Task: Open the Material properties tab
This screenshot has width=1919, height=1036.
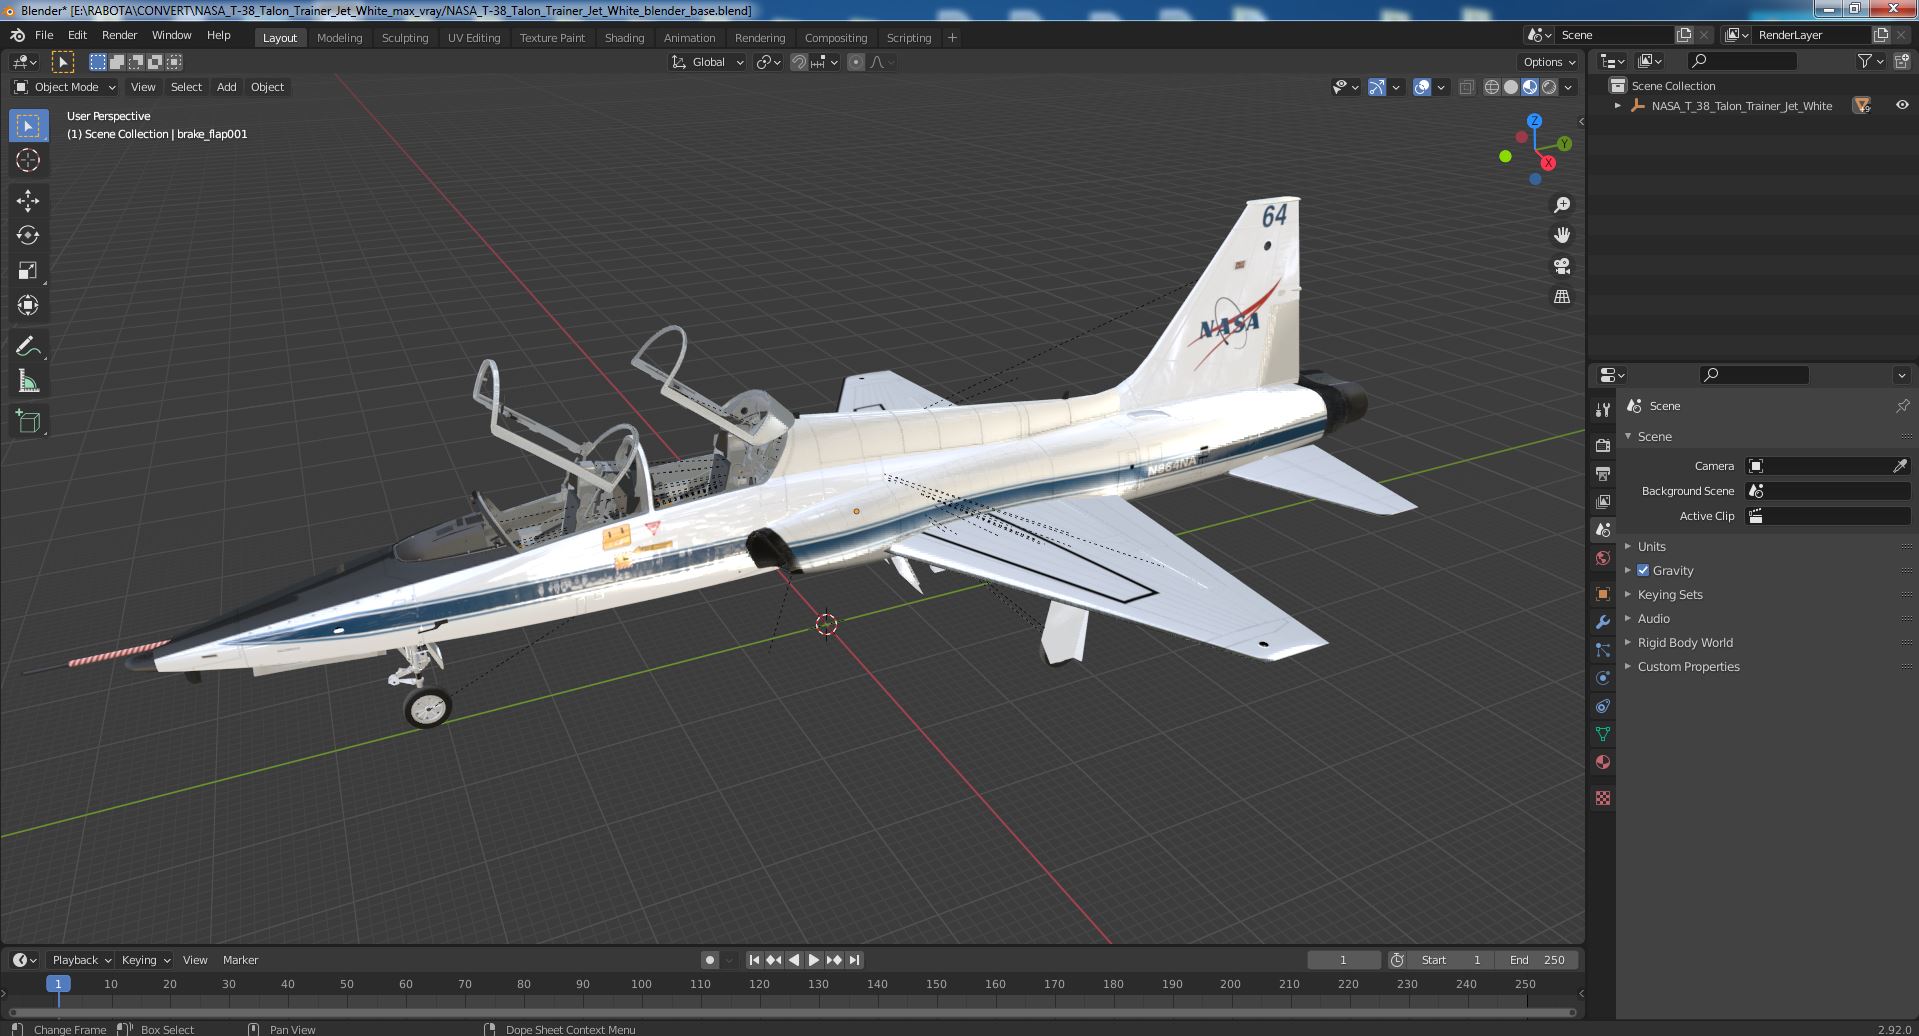Action: click(x=1603, y=762)
